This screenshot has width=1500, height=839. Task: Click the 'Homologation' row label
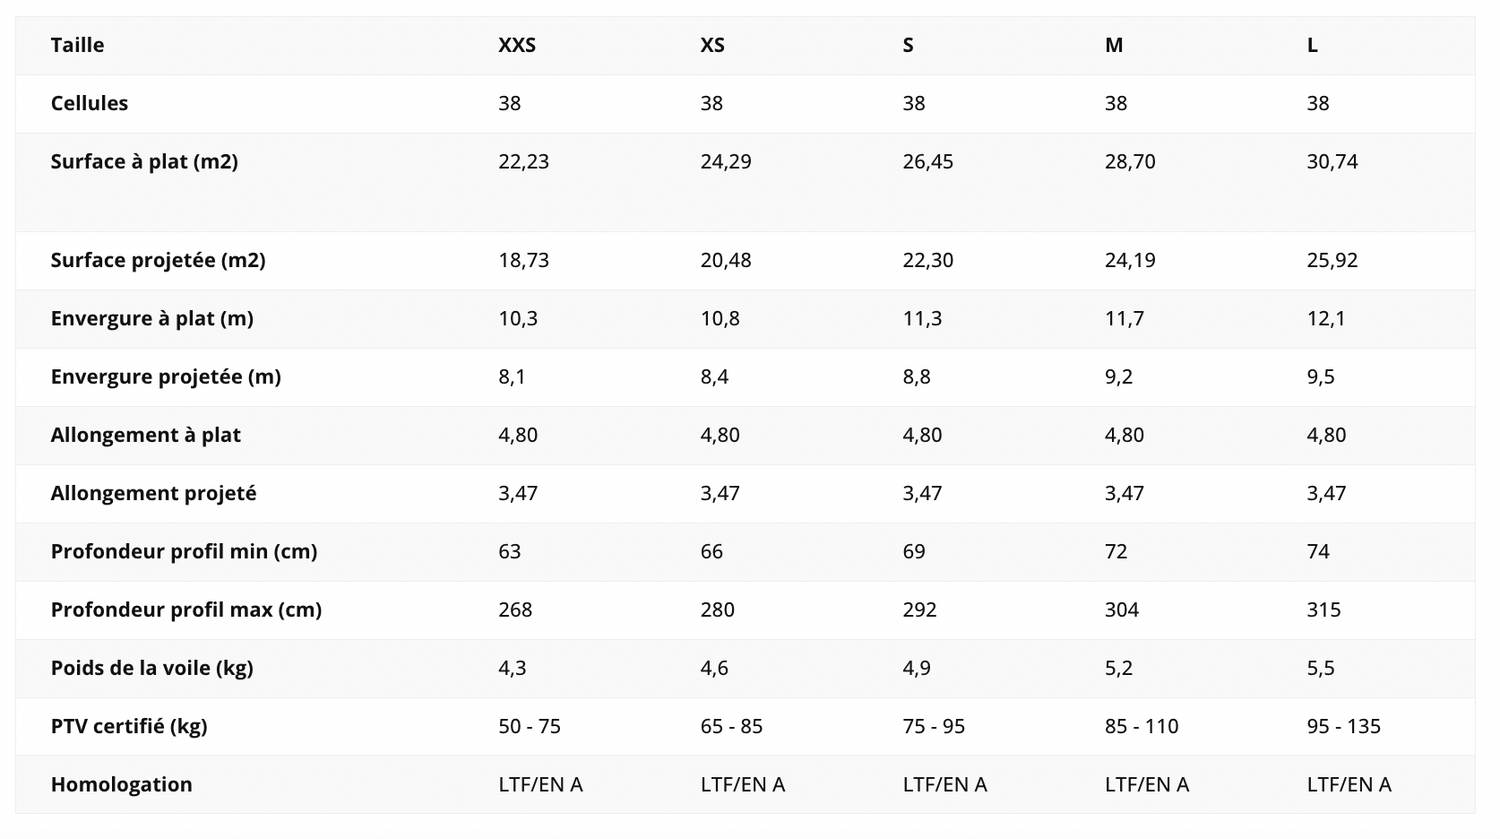tap(121, 785)
